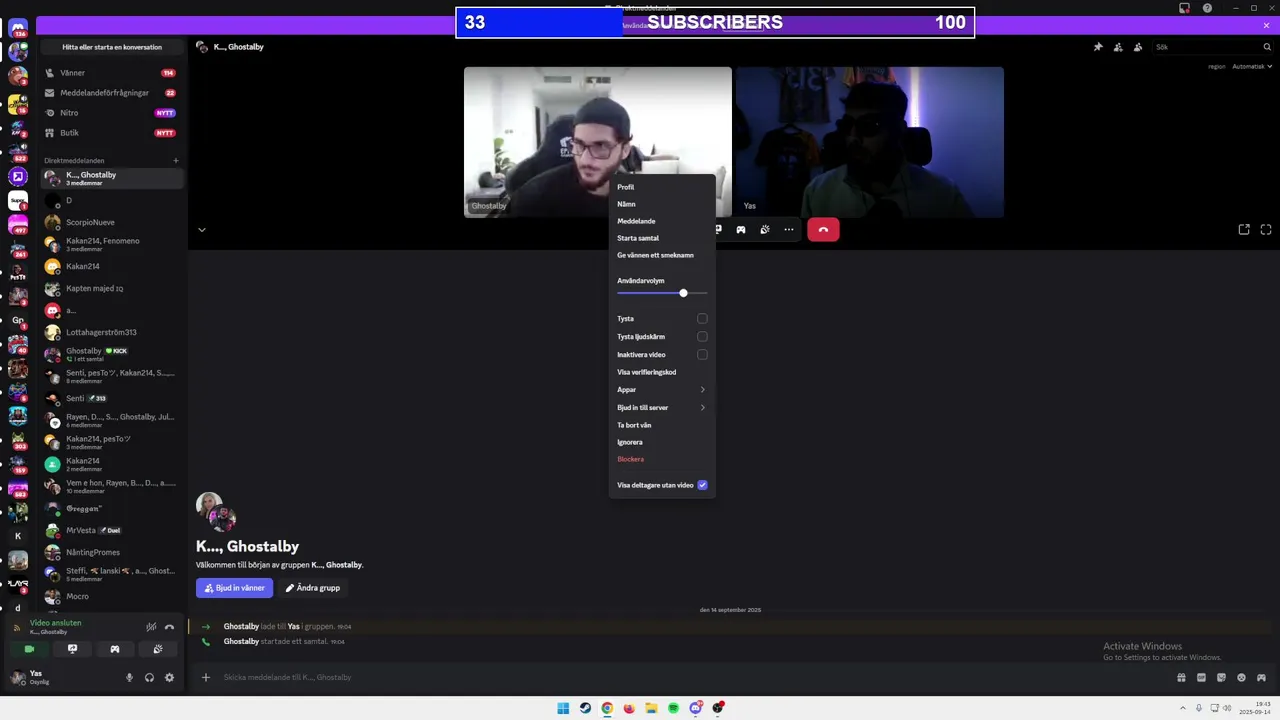Open the region Automatisk dropdown
Image resolution: width=1280 pixels, height=720 pixels.
[1250, 67]
